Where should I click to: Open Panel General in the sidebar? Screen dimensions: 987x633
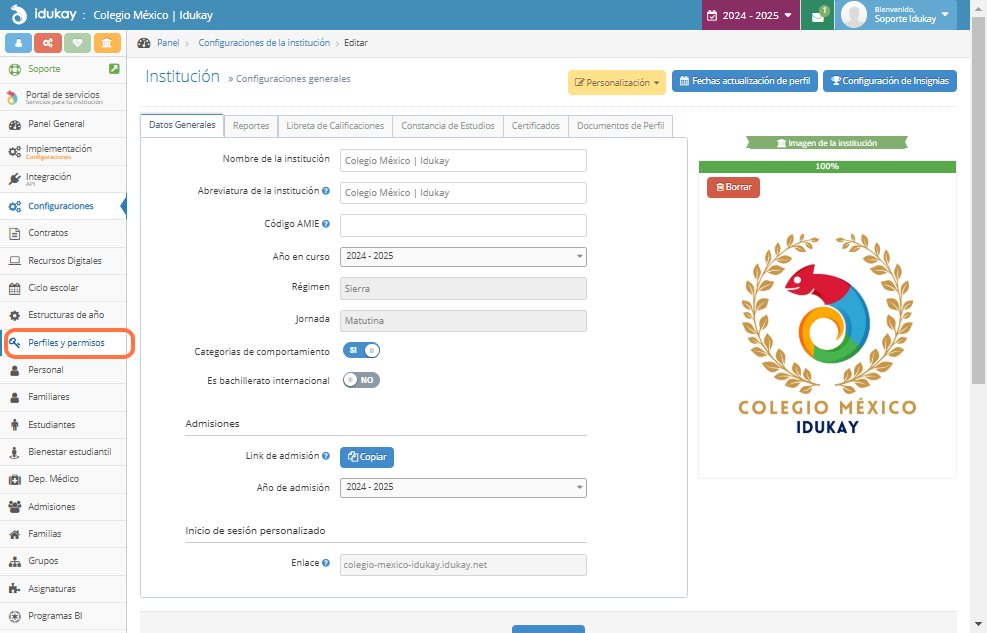63,124
